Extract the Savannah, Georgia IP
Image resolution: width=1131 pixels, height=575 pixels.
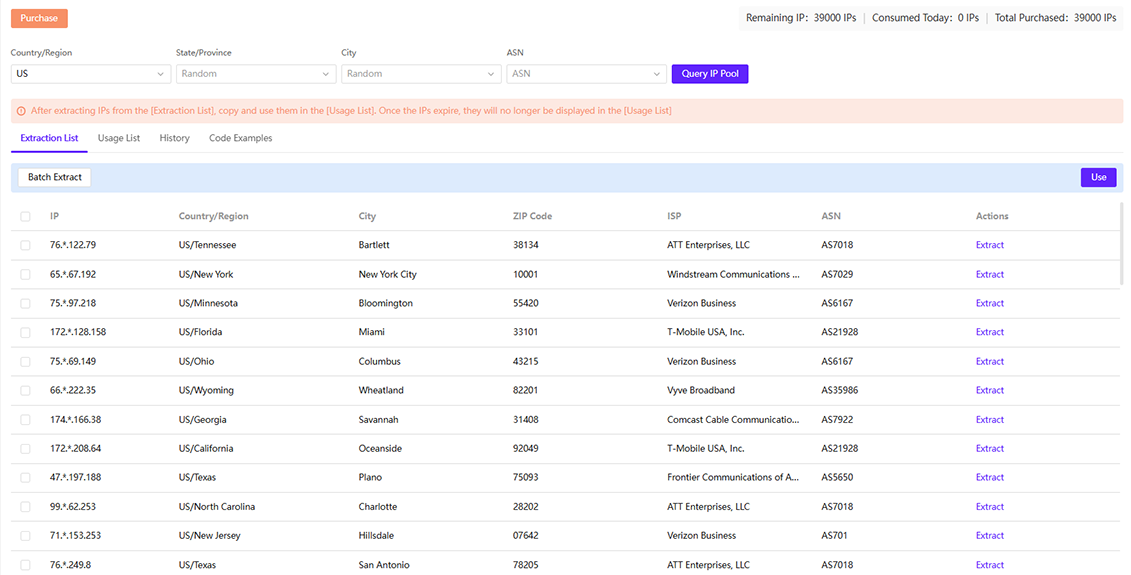click(990, 419)
